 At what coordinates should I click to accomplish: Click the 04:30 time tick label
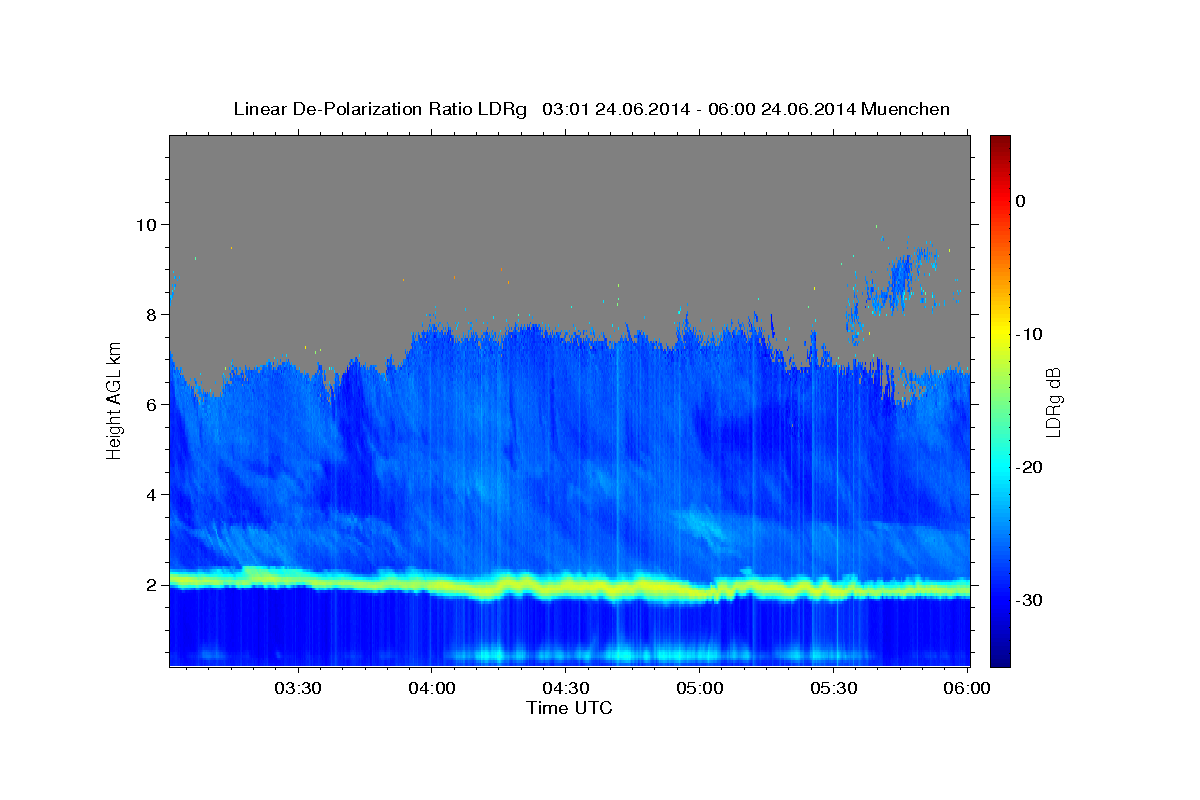point(565,689)
